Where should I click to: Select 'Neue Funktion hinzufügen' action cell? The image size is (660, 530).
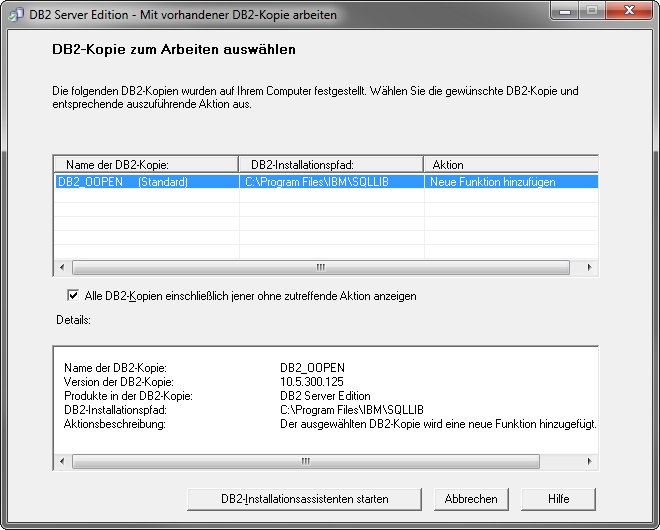[511, 182]
